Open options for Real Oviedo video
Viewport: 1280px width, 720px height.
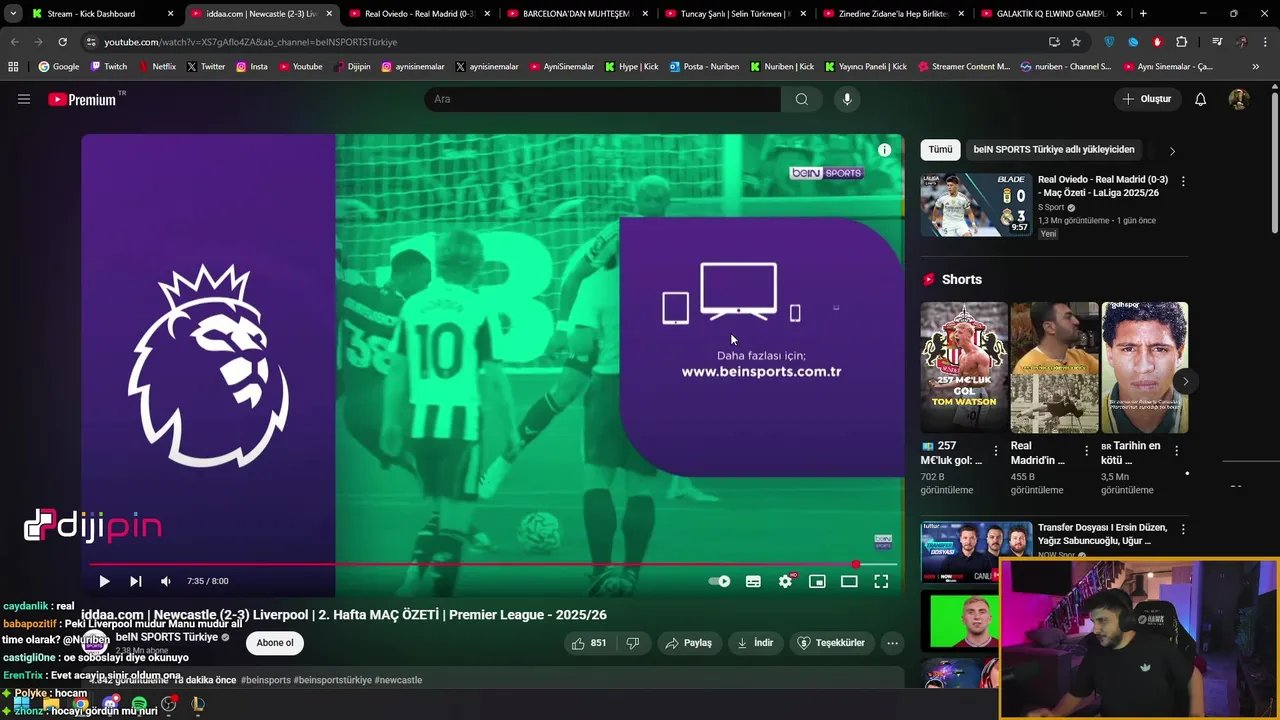click(x=1183, y=181)
